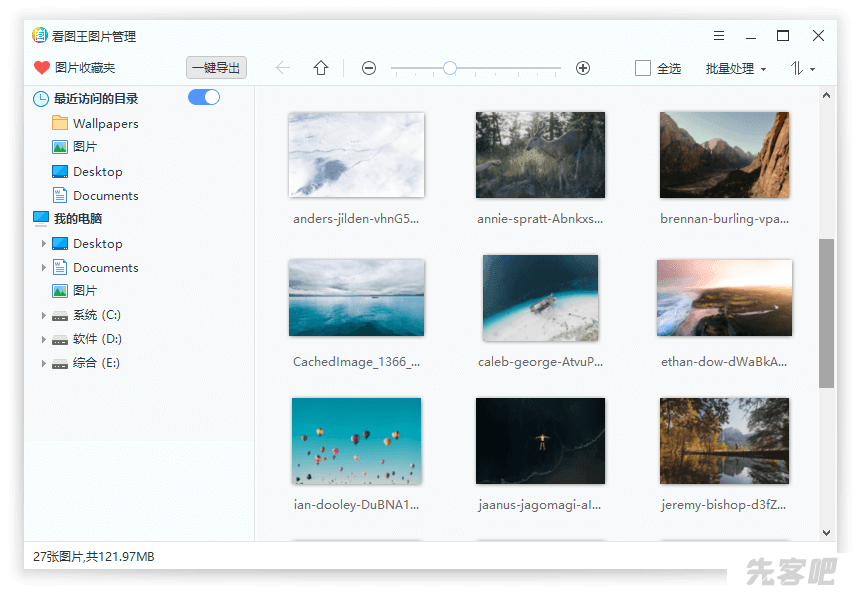
Task: Open the hot air balloons thumbnail
Action: pyautogui.click(x=356, y=441)
